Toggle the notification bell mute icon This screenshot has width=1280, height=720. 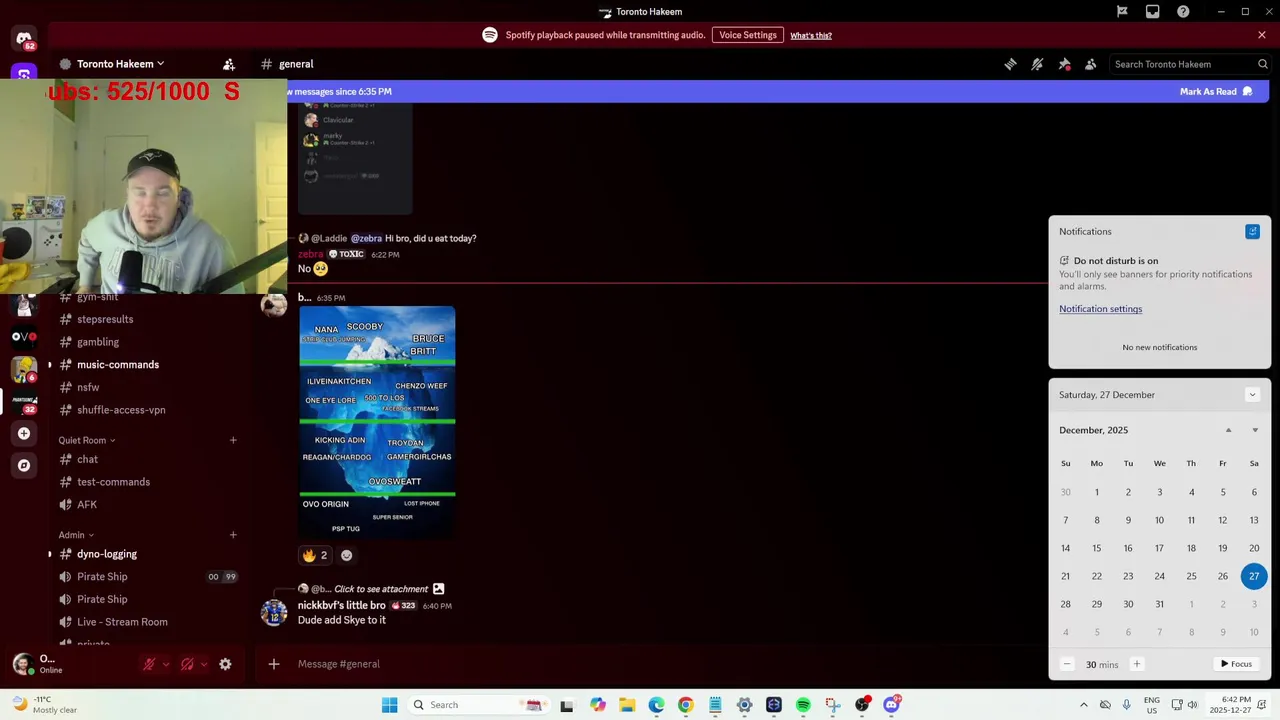click(x=1037, y=64)
